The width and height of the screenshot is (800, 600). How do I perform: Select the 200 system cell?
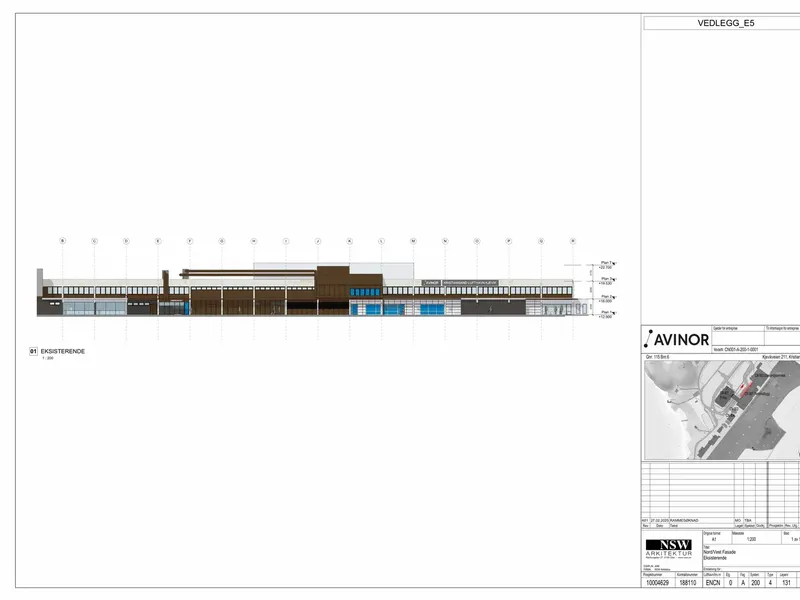click(756, 583)
